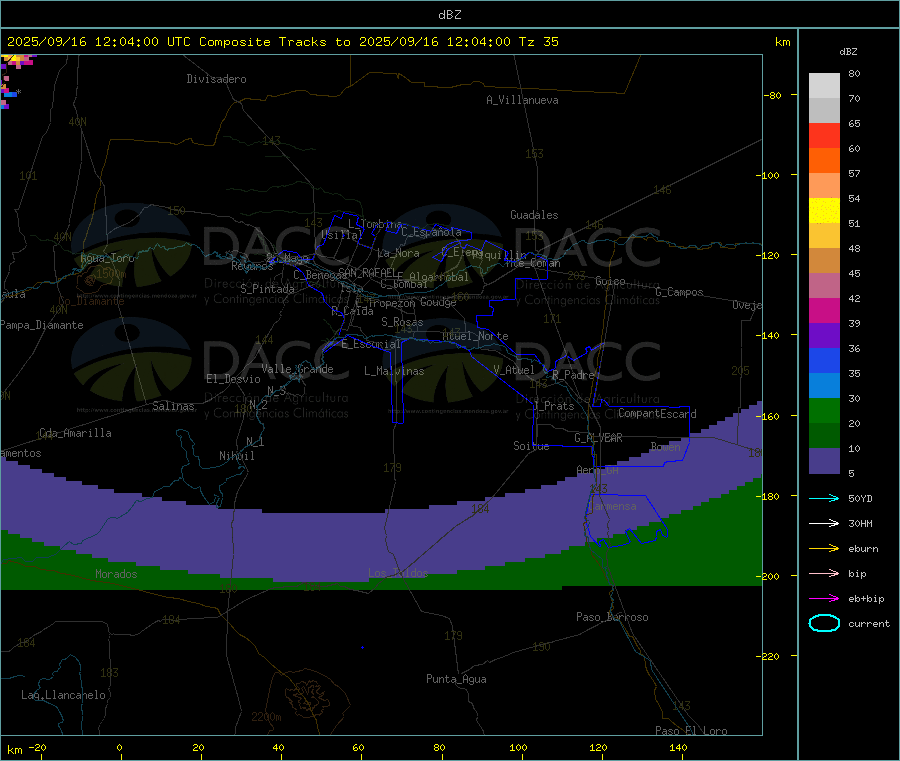Click the Divisadero map label

point(216,79)
